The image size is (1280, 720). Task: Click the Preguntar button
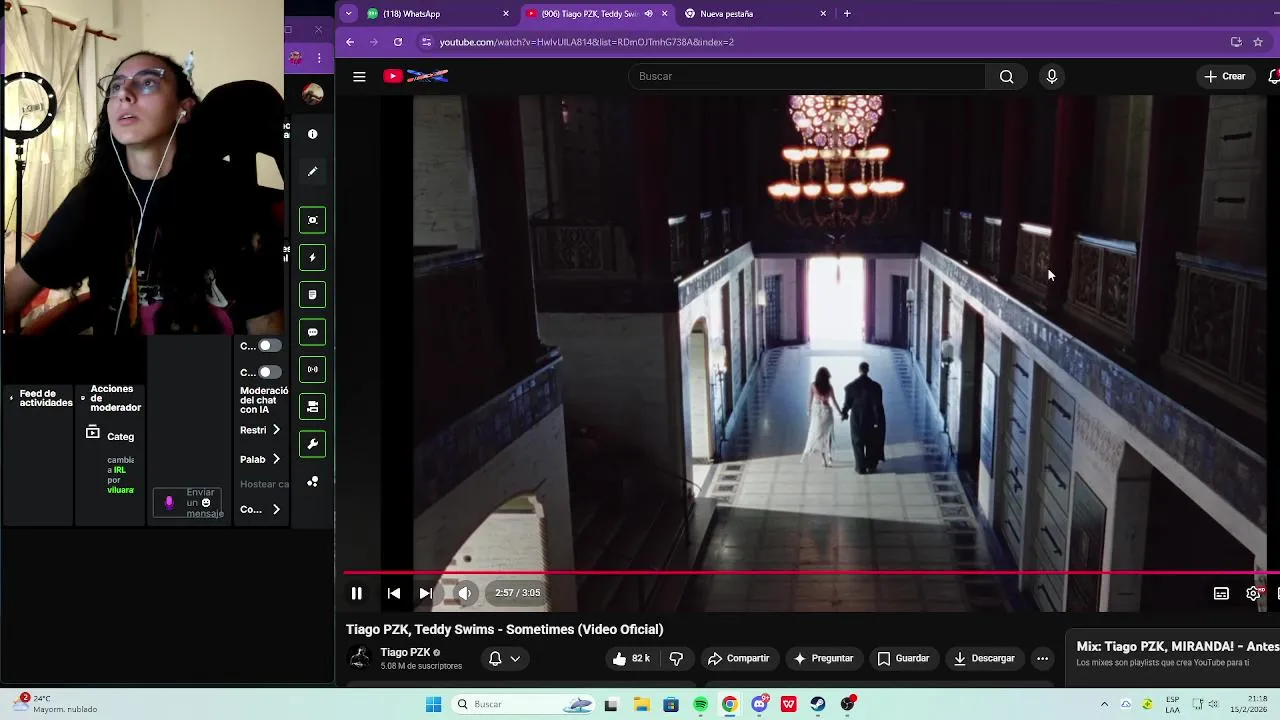(823, 658)
